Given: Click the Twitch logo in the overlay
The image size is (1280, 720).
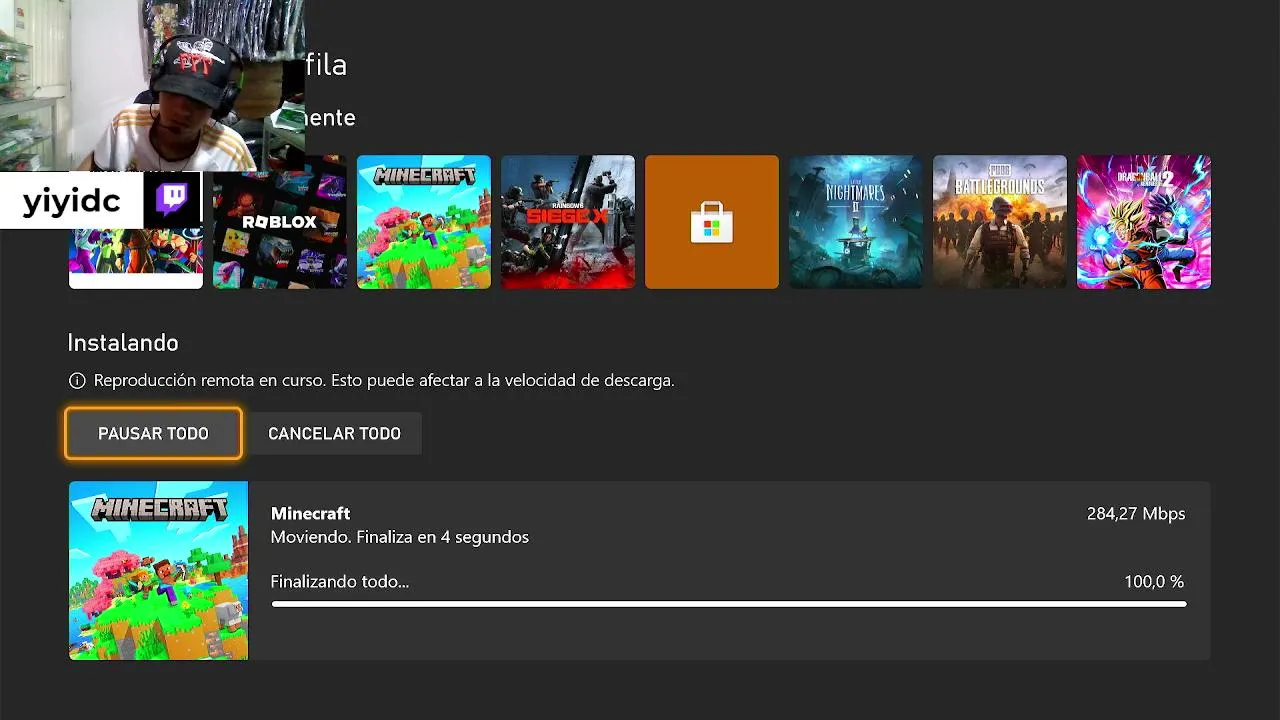Looking at the screenshot, I should pyautogui.click(x=171, y=200).
